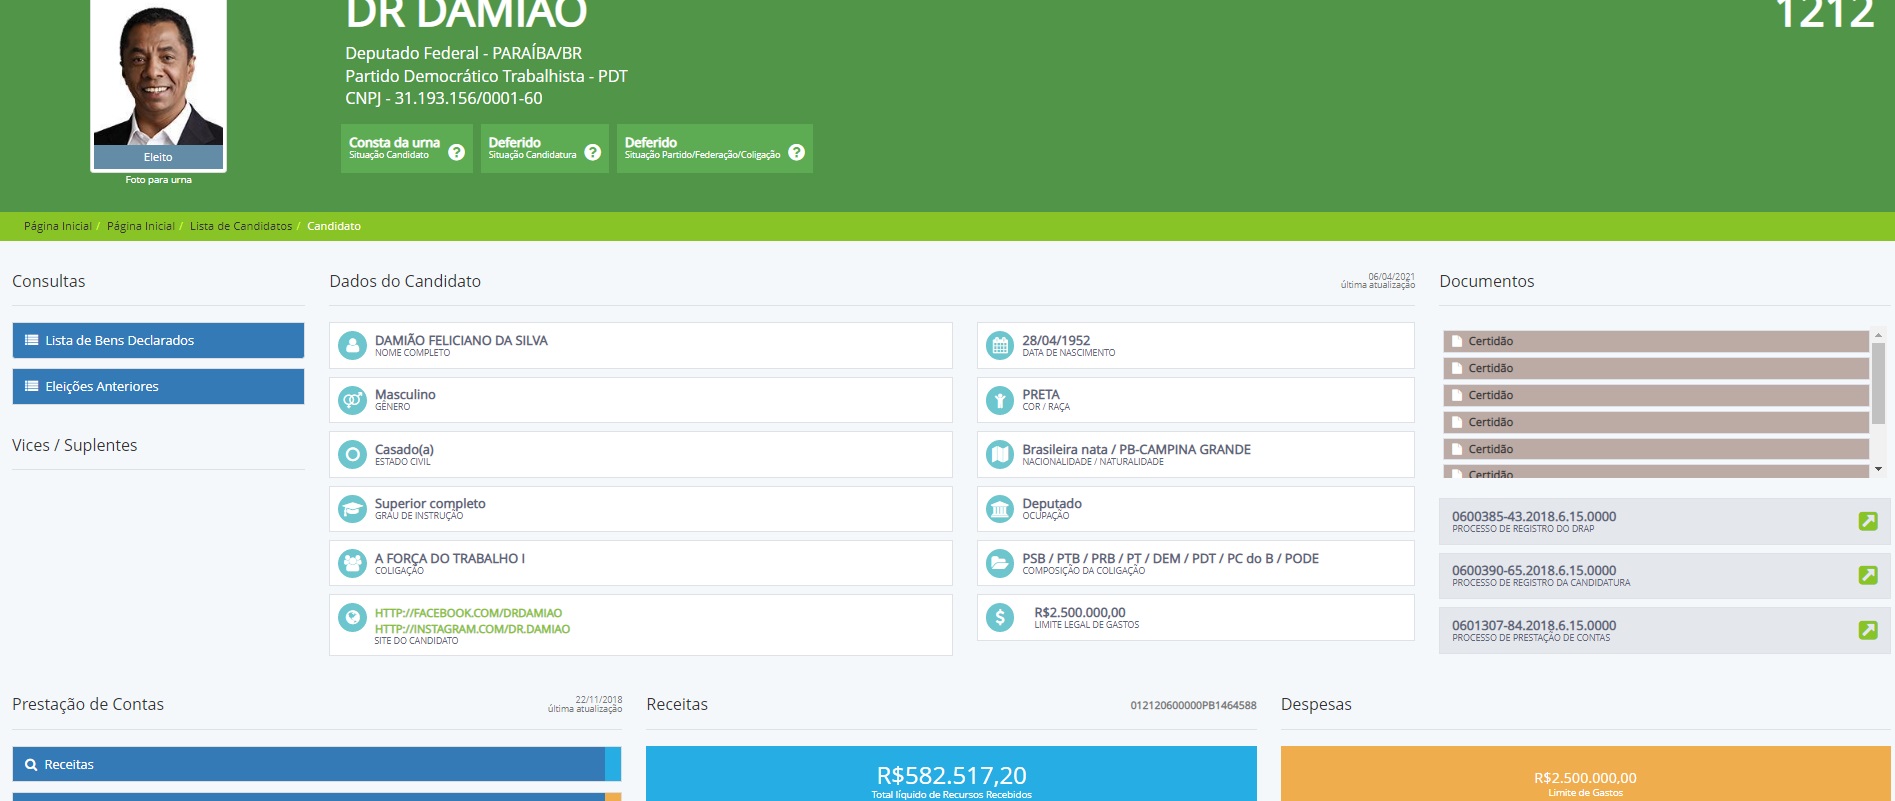Click the globe icon beside Site do Candidato
1895x801 pixels.
point(352,617)
